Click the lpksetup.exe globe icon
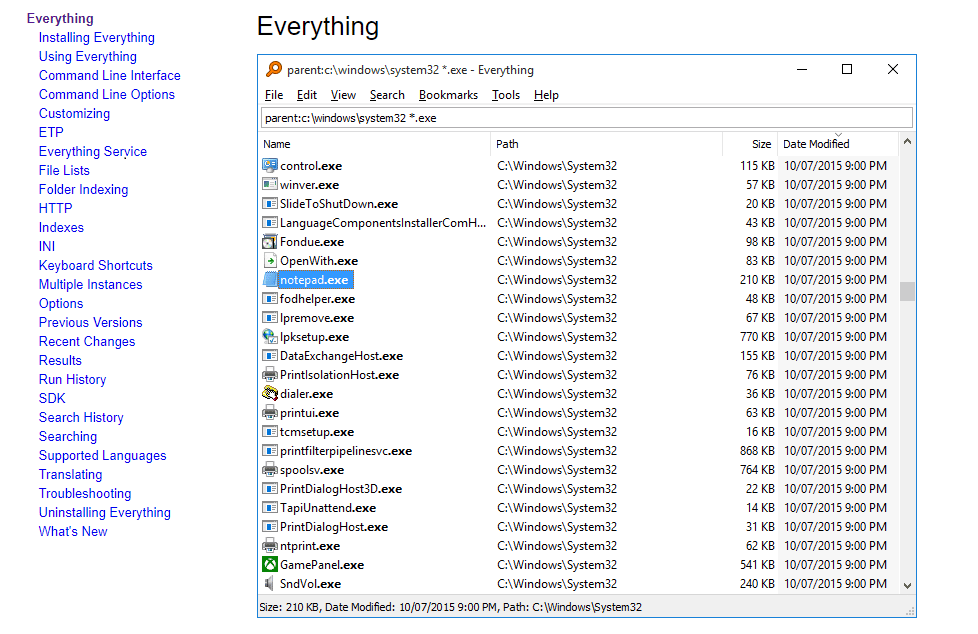The height and width of the screenshot is (634, 978). click(x=268, y=336)
